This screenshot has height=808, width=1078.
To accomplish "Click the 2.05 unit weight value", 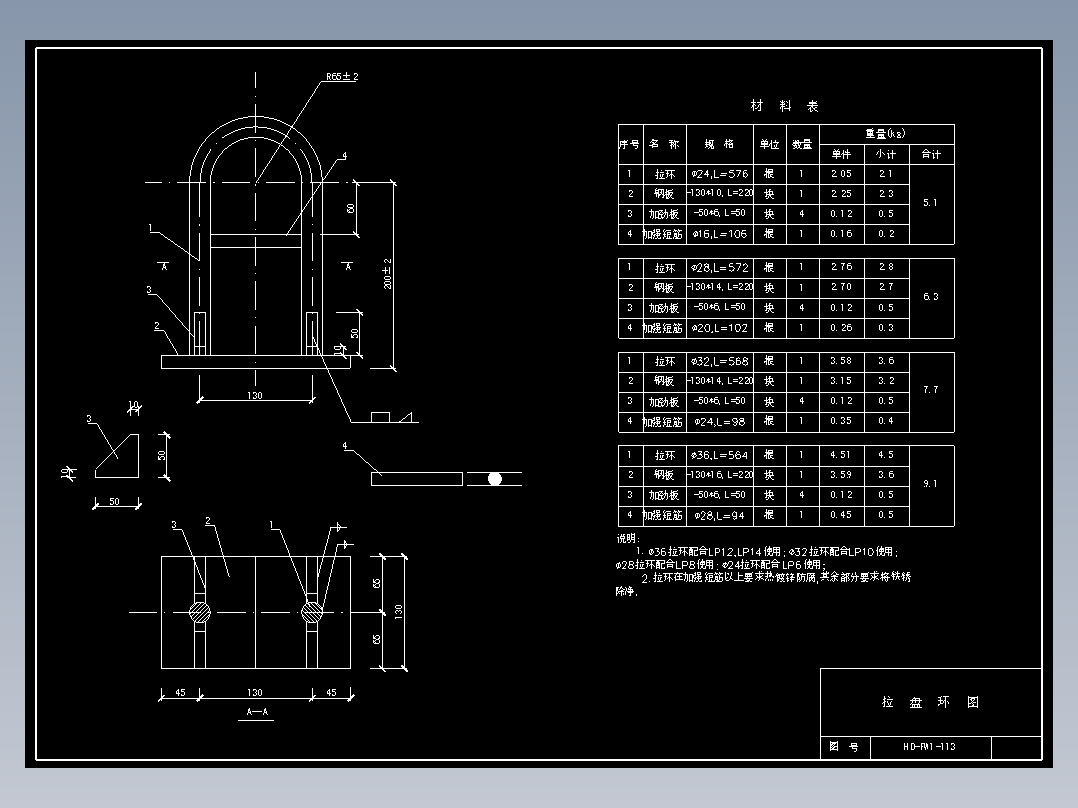I will [x=842, y=174].
